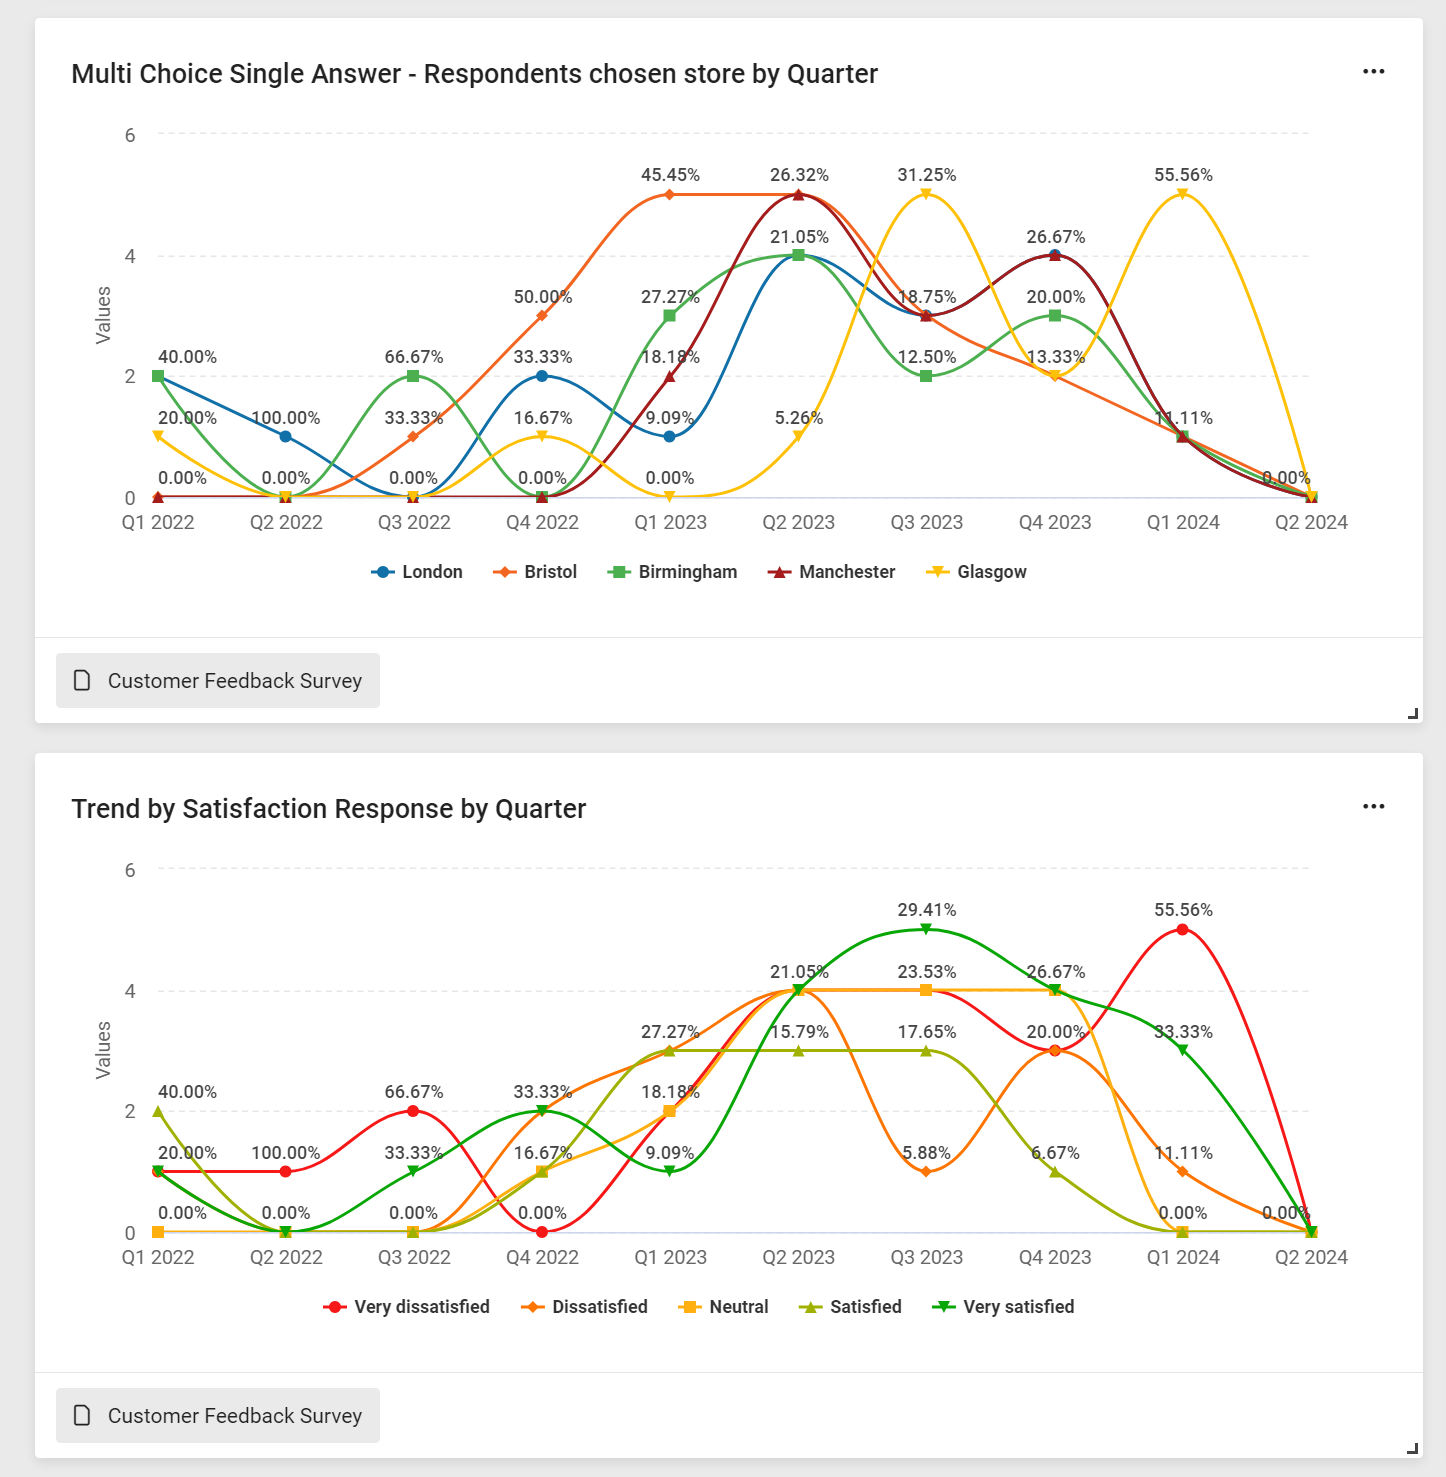The width and height of the screenshot is (1446, 1477).
Task: Click the first Customer Feedback Survey button
Action: click(217, 680)
